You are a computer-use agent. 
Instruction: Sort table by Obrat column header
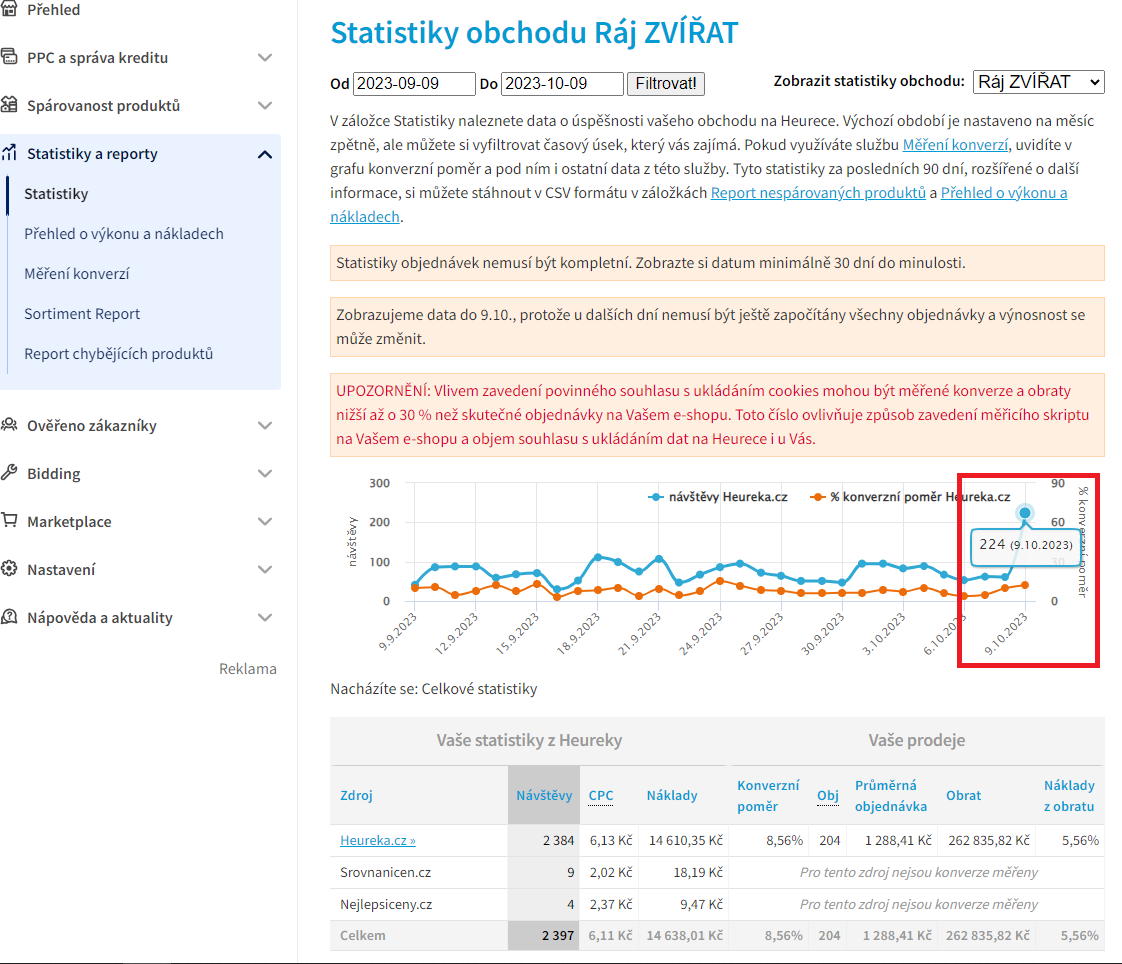963,795
